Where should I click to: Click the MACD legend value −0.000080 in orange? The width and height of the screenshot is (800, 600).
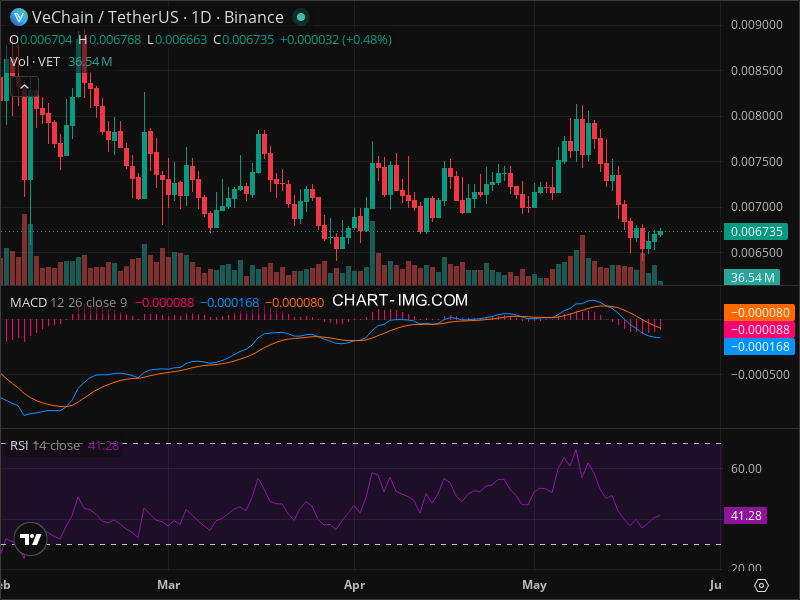pyautogui.click(x=294, y=303)
